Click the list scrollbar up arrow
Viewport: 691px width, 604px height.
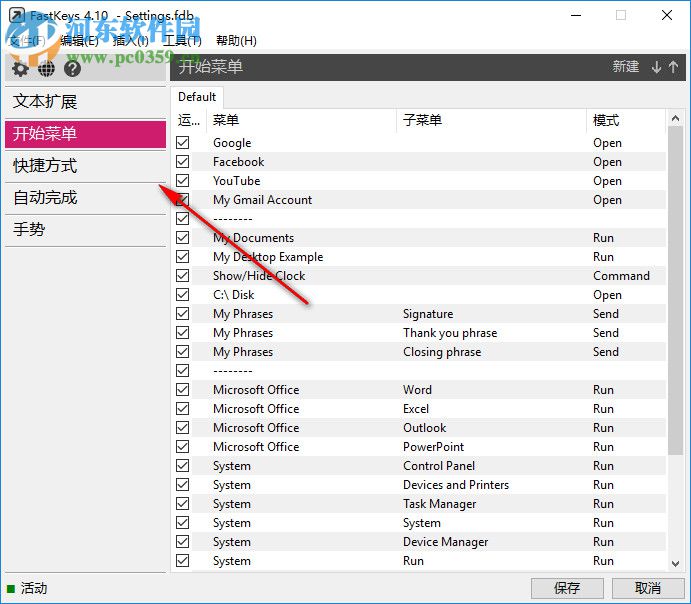[x=675, y=118]
